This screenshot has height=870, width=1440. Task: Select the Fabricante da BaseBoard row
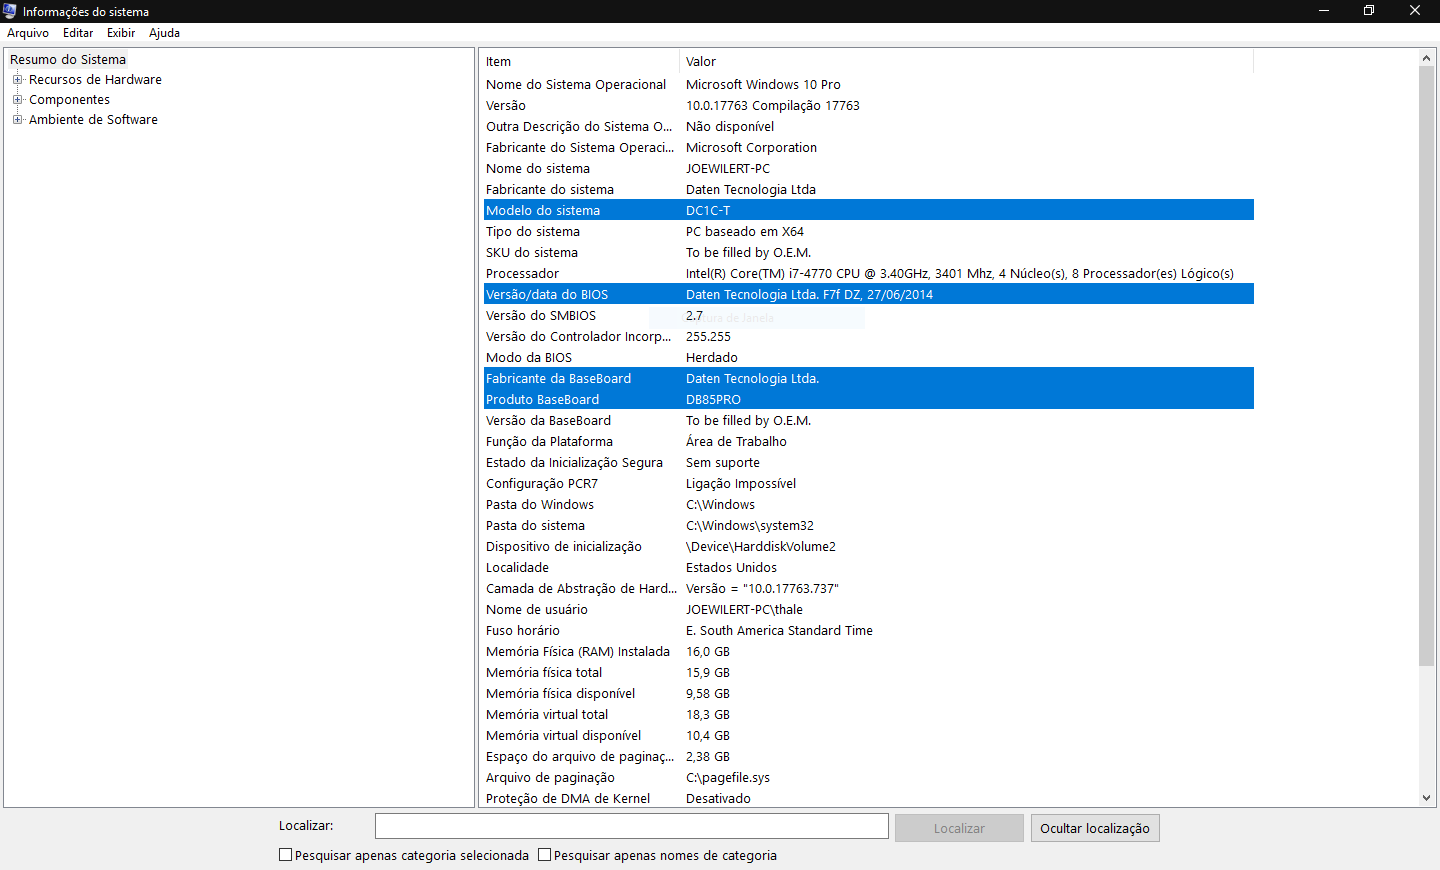coord(868,379)
